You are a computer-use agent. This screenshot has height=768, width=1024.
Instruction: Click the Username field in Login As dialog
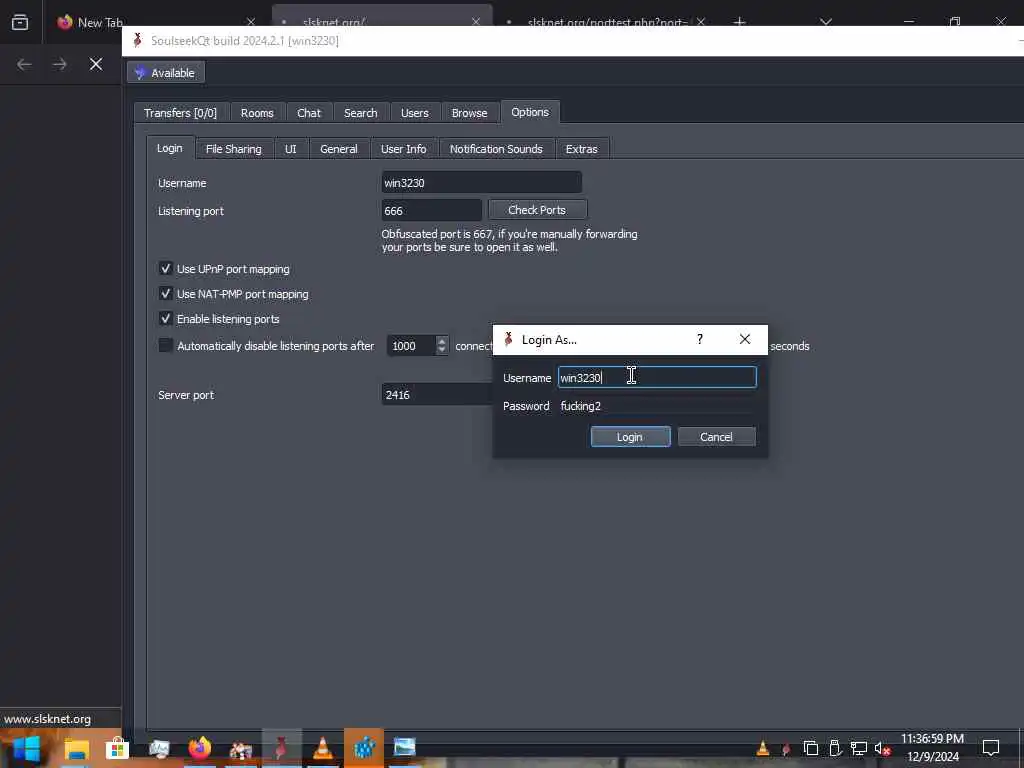(657, 377)
